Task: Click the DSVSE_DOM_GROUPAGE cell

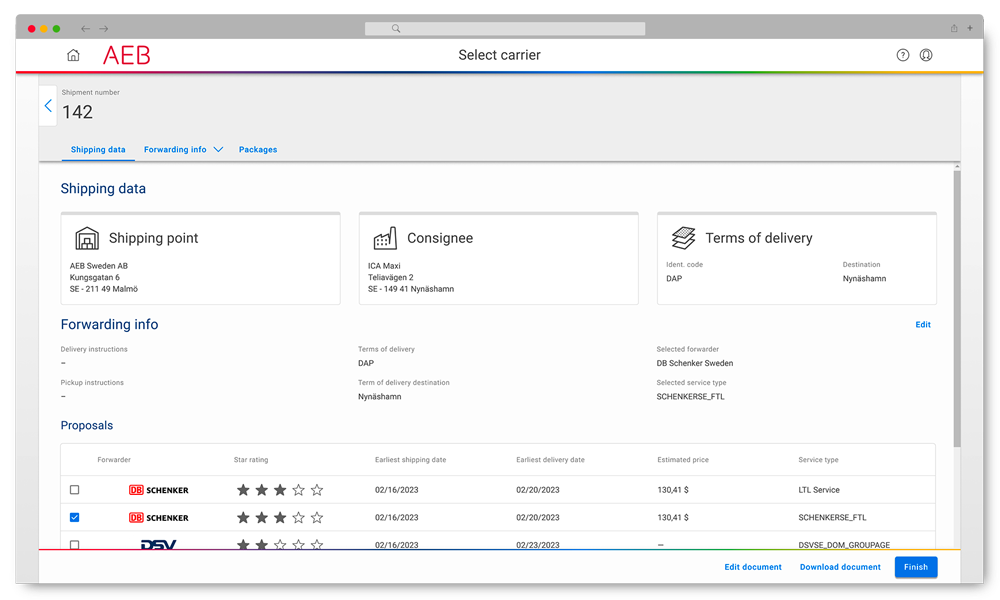Action: tap(844, 545)
